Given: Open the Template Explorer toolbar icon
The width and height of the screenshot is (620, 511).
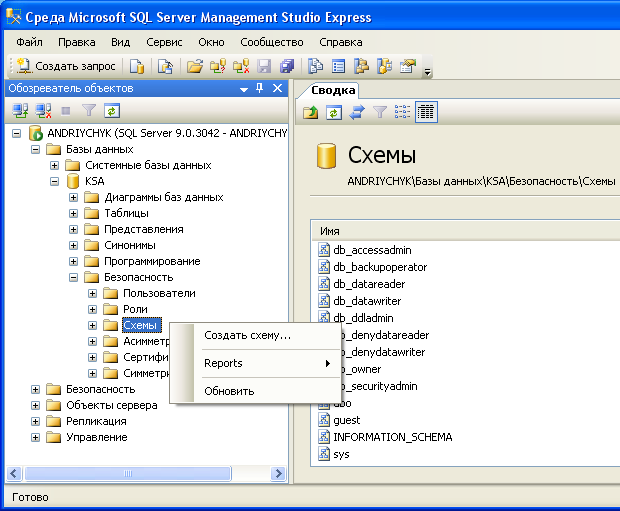Looking at the screenshot, I should point(385,66).
